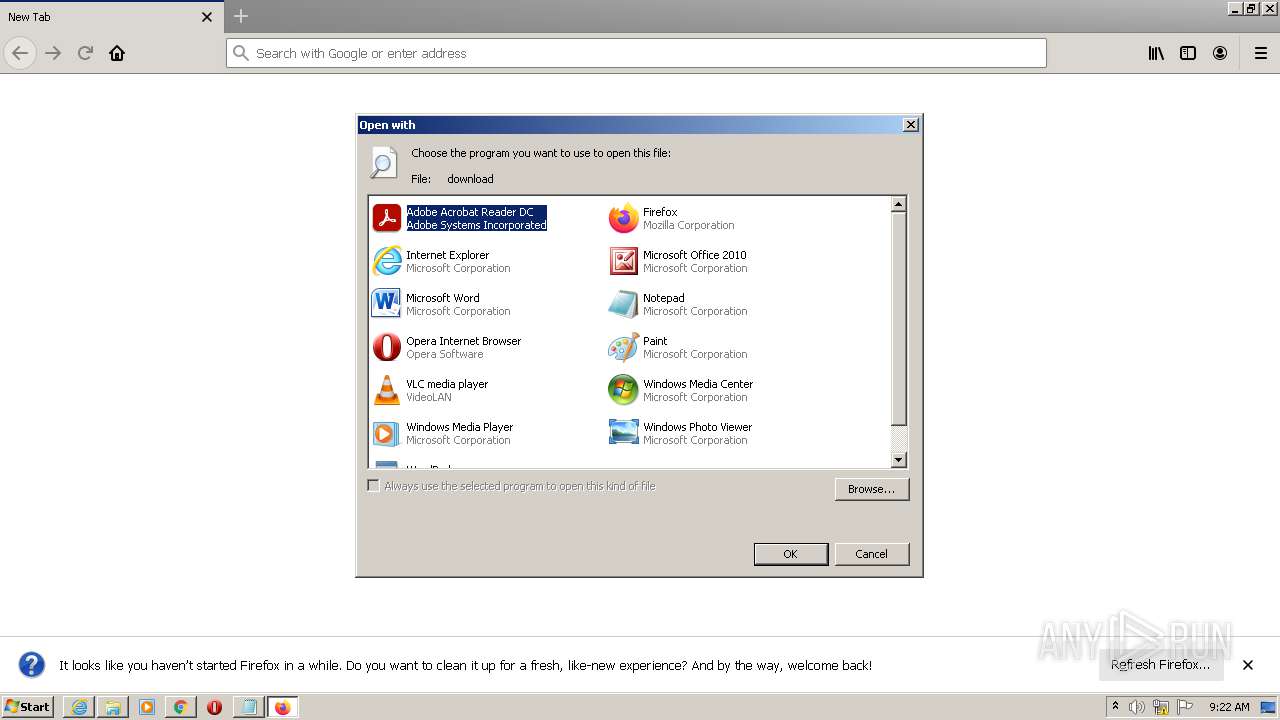Open Internet Explorer from the taskbar
The width and height of the screenshot is (1280, 720).
[x=79, y=707]
